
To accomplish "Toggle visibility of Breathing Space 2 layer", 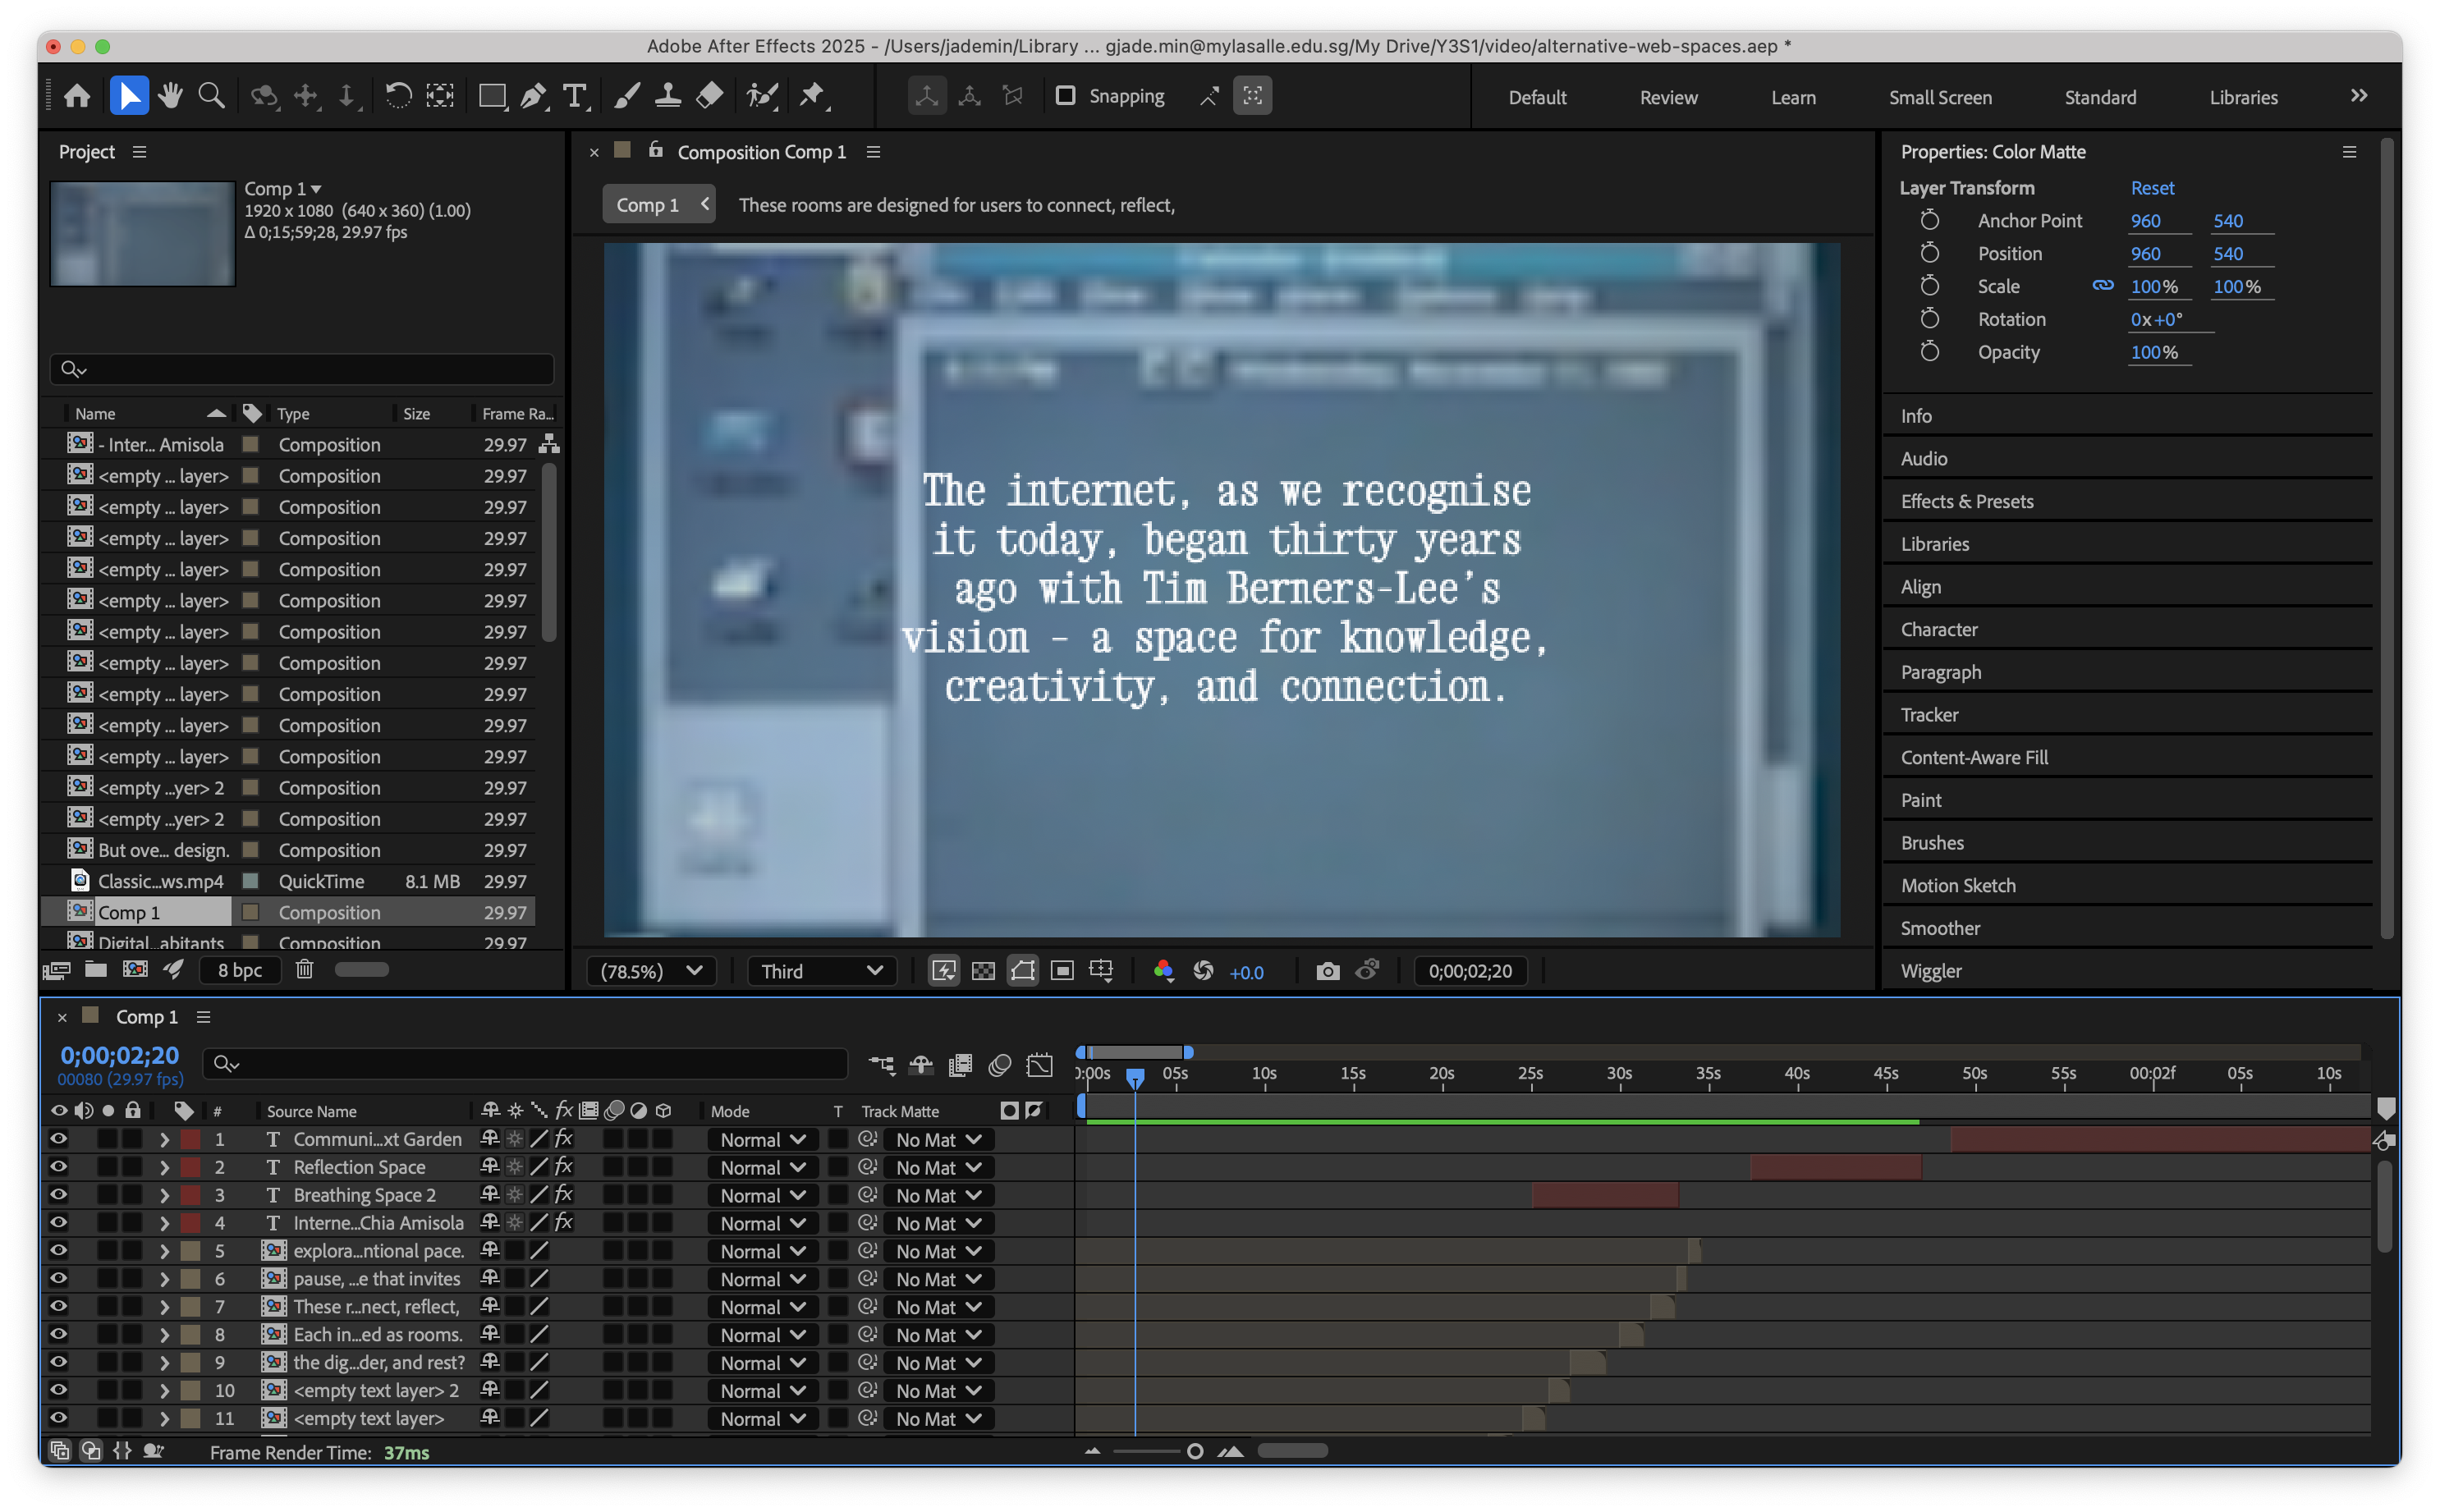I will tap(58, 1195).
